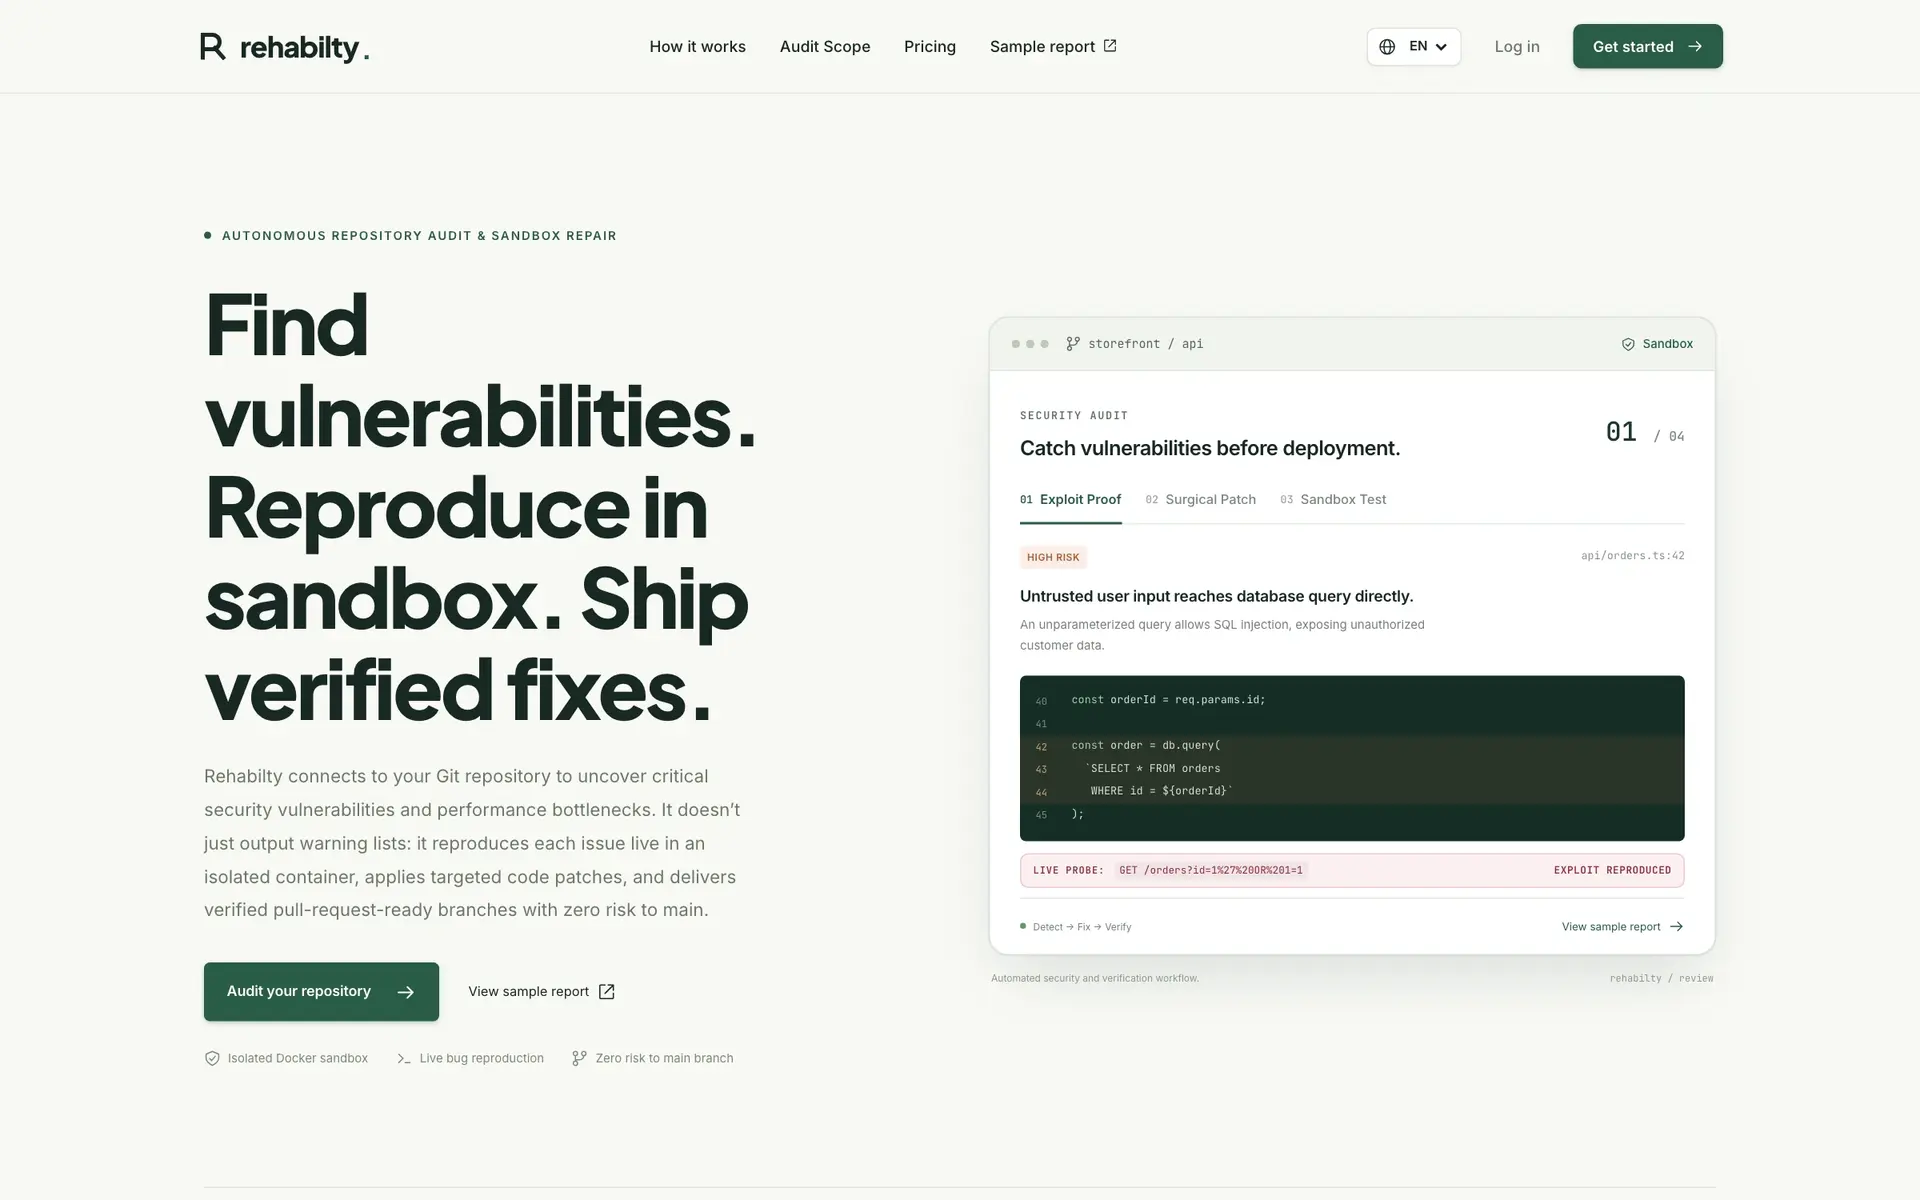1920x1200 pixels.
Task: Click the Log in link
Action: pyautogui.click(x=1517, y=47)
